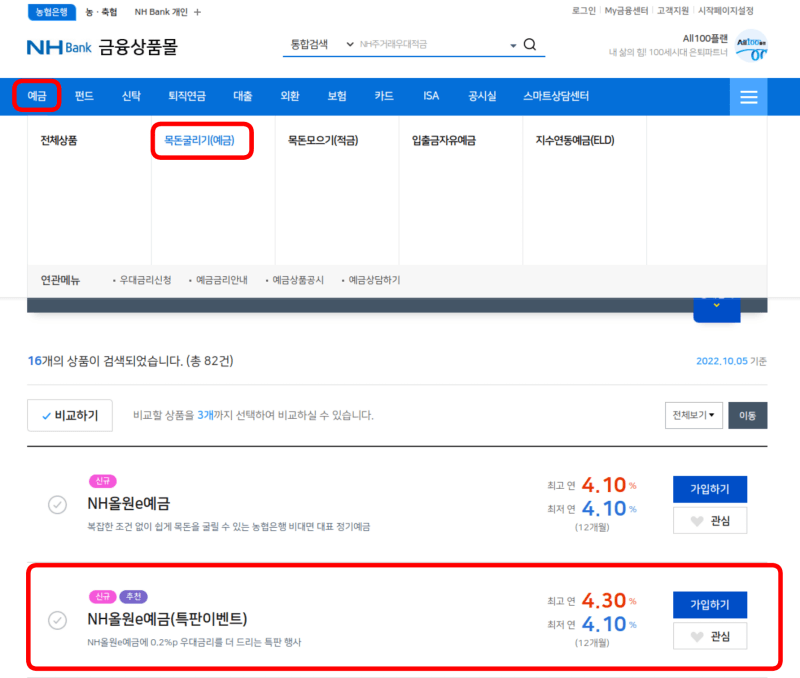Click the heart icon on NH올원e예금 관심 button
The image size is (800, 678).
coord(697,521)
